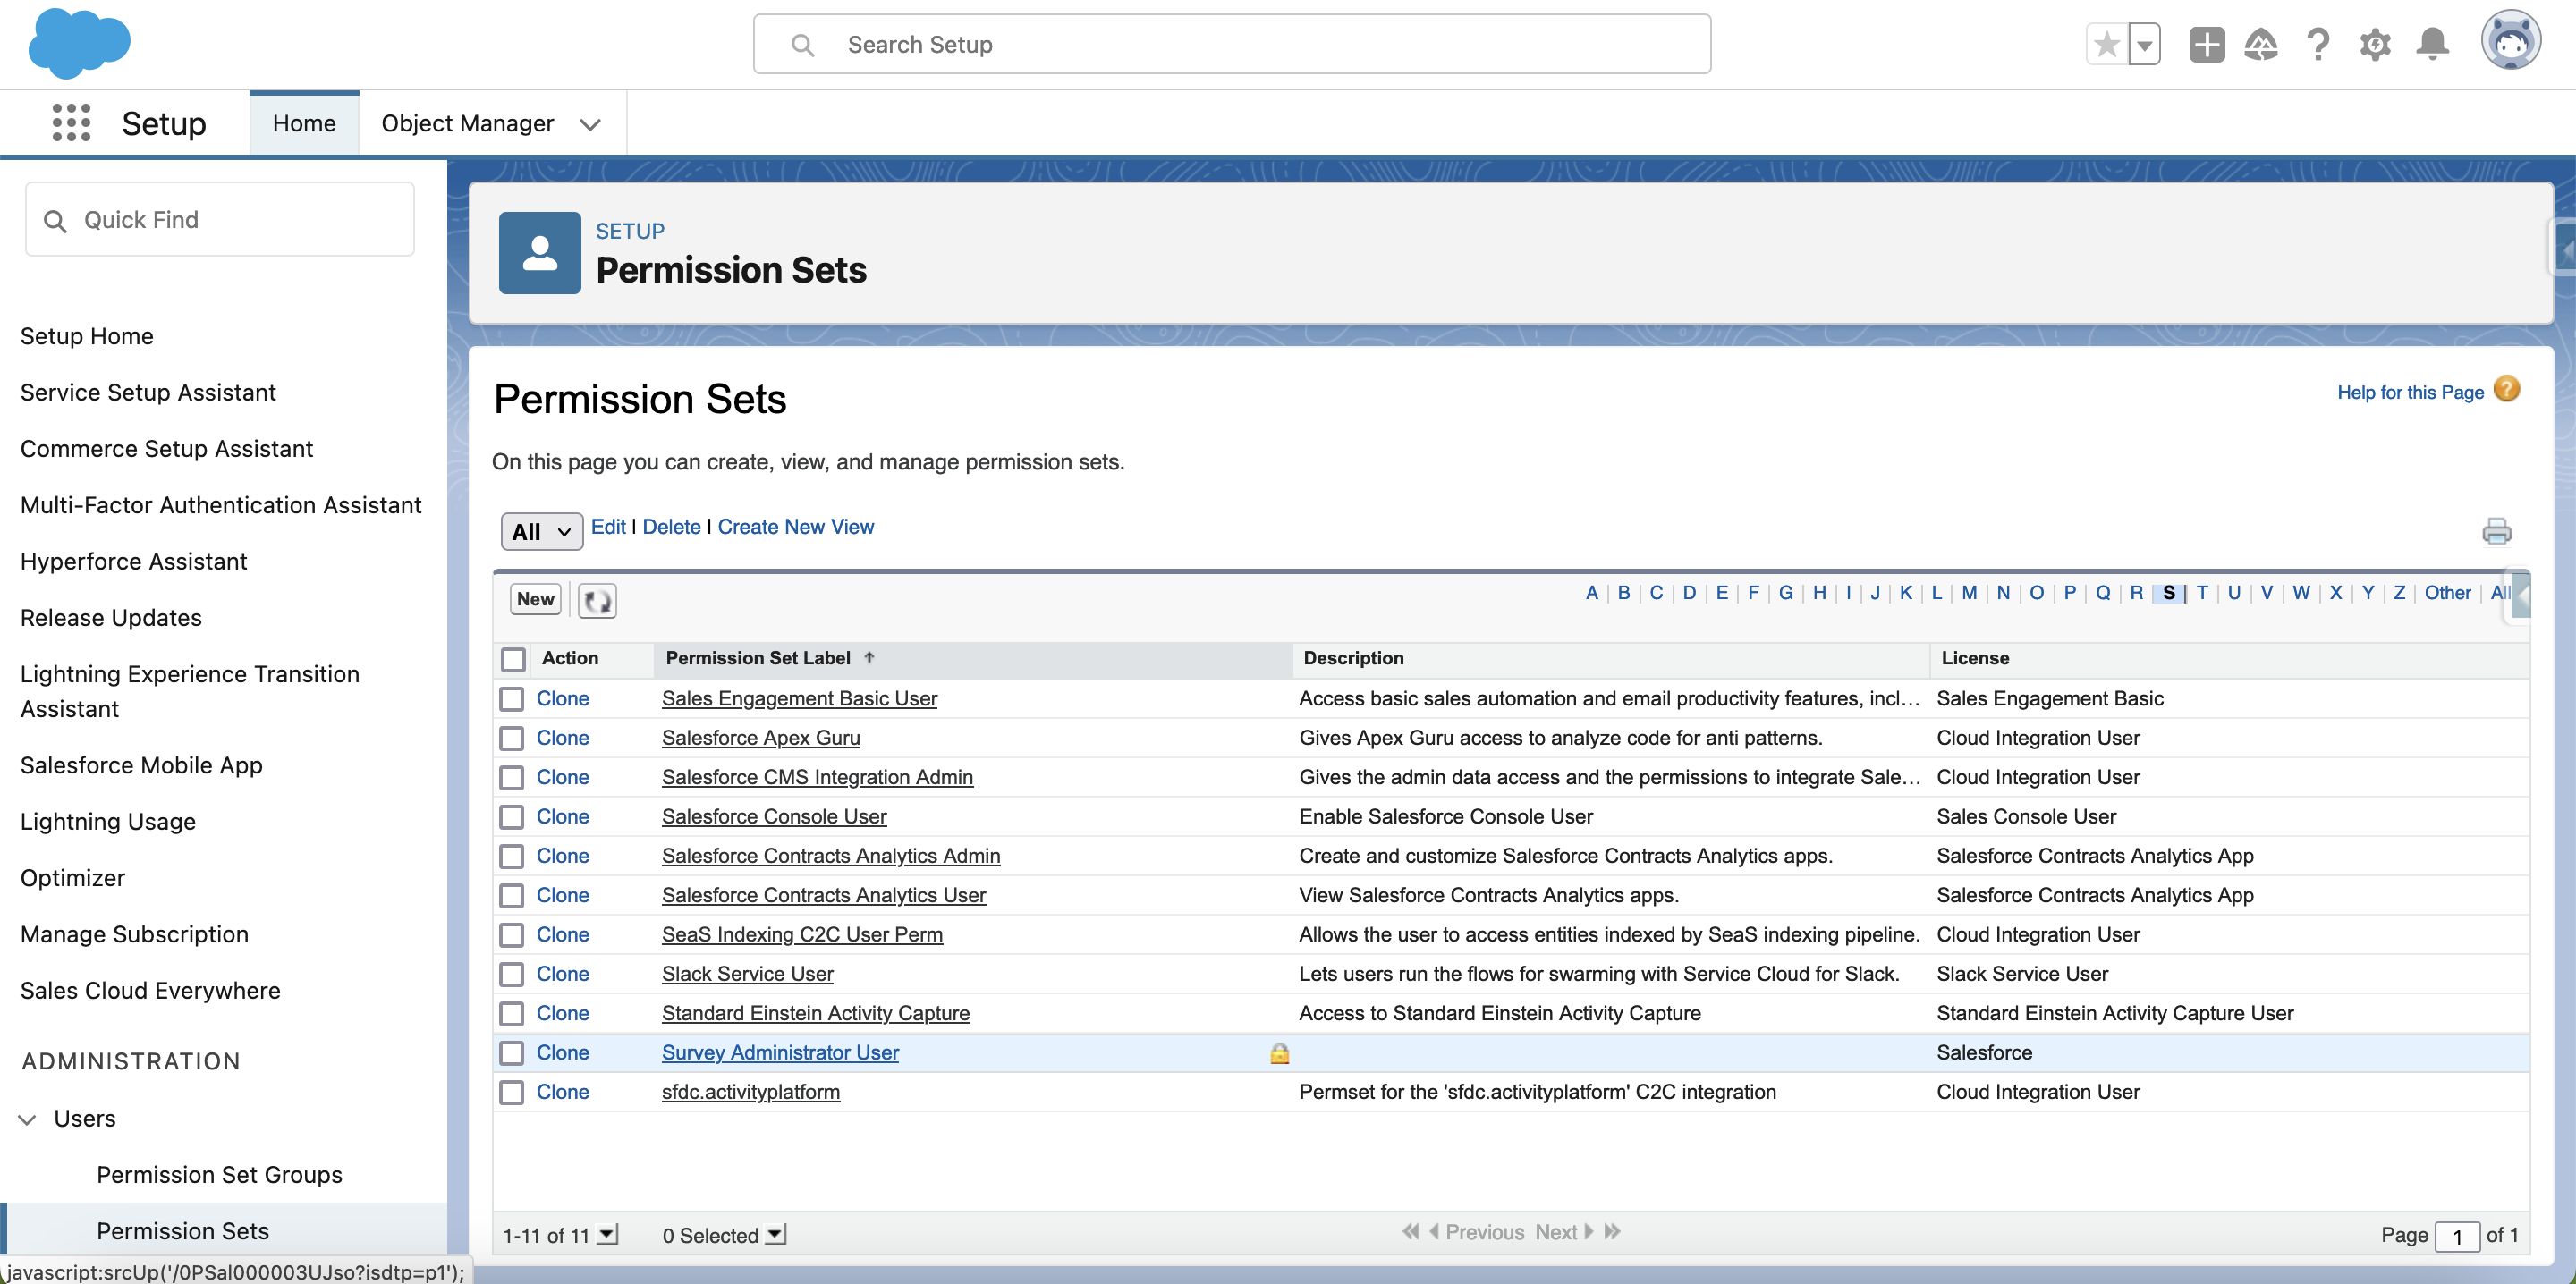The image size is (2576, 1284).
Task: Open the 0 Selected dropdown
Action: click(x=776, y=1235)
